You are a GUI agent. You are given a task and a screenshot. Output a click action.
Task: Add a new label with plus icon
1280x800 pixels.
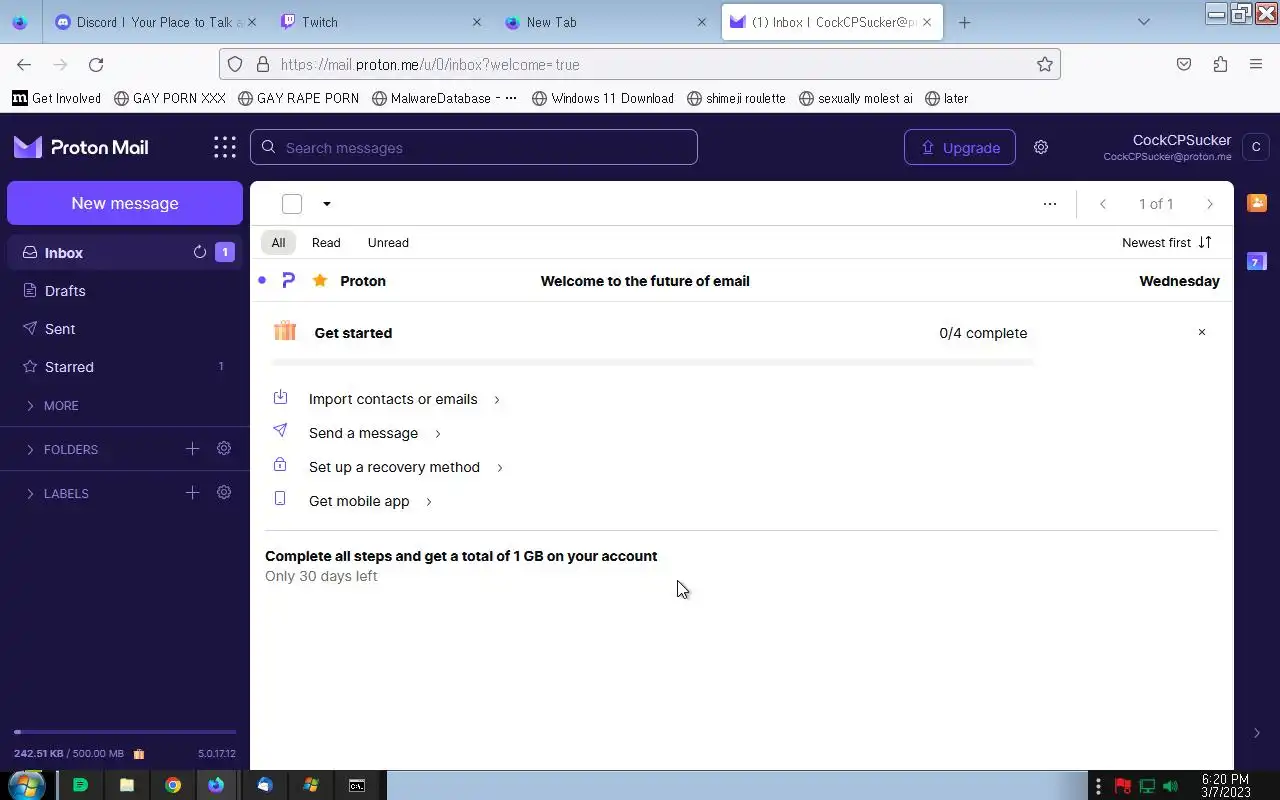pyautogui.click(x=192, y=493)
